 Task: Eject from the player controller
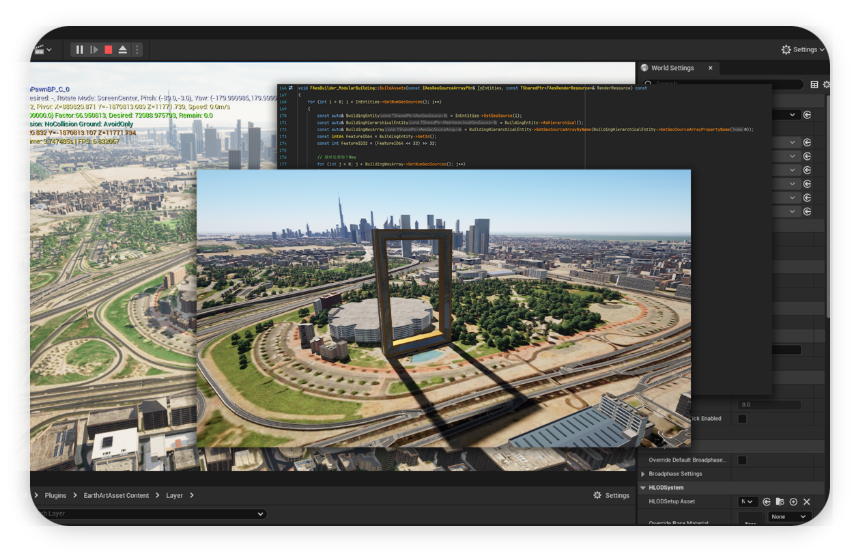[x=123, y=50]
